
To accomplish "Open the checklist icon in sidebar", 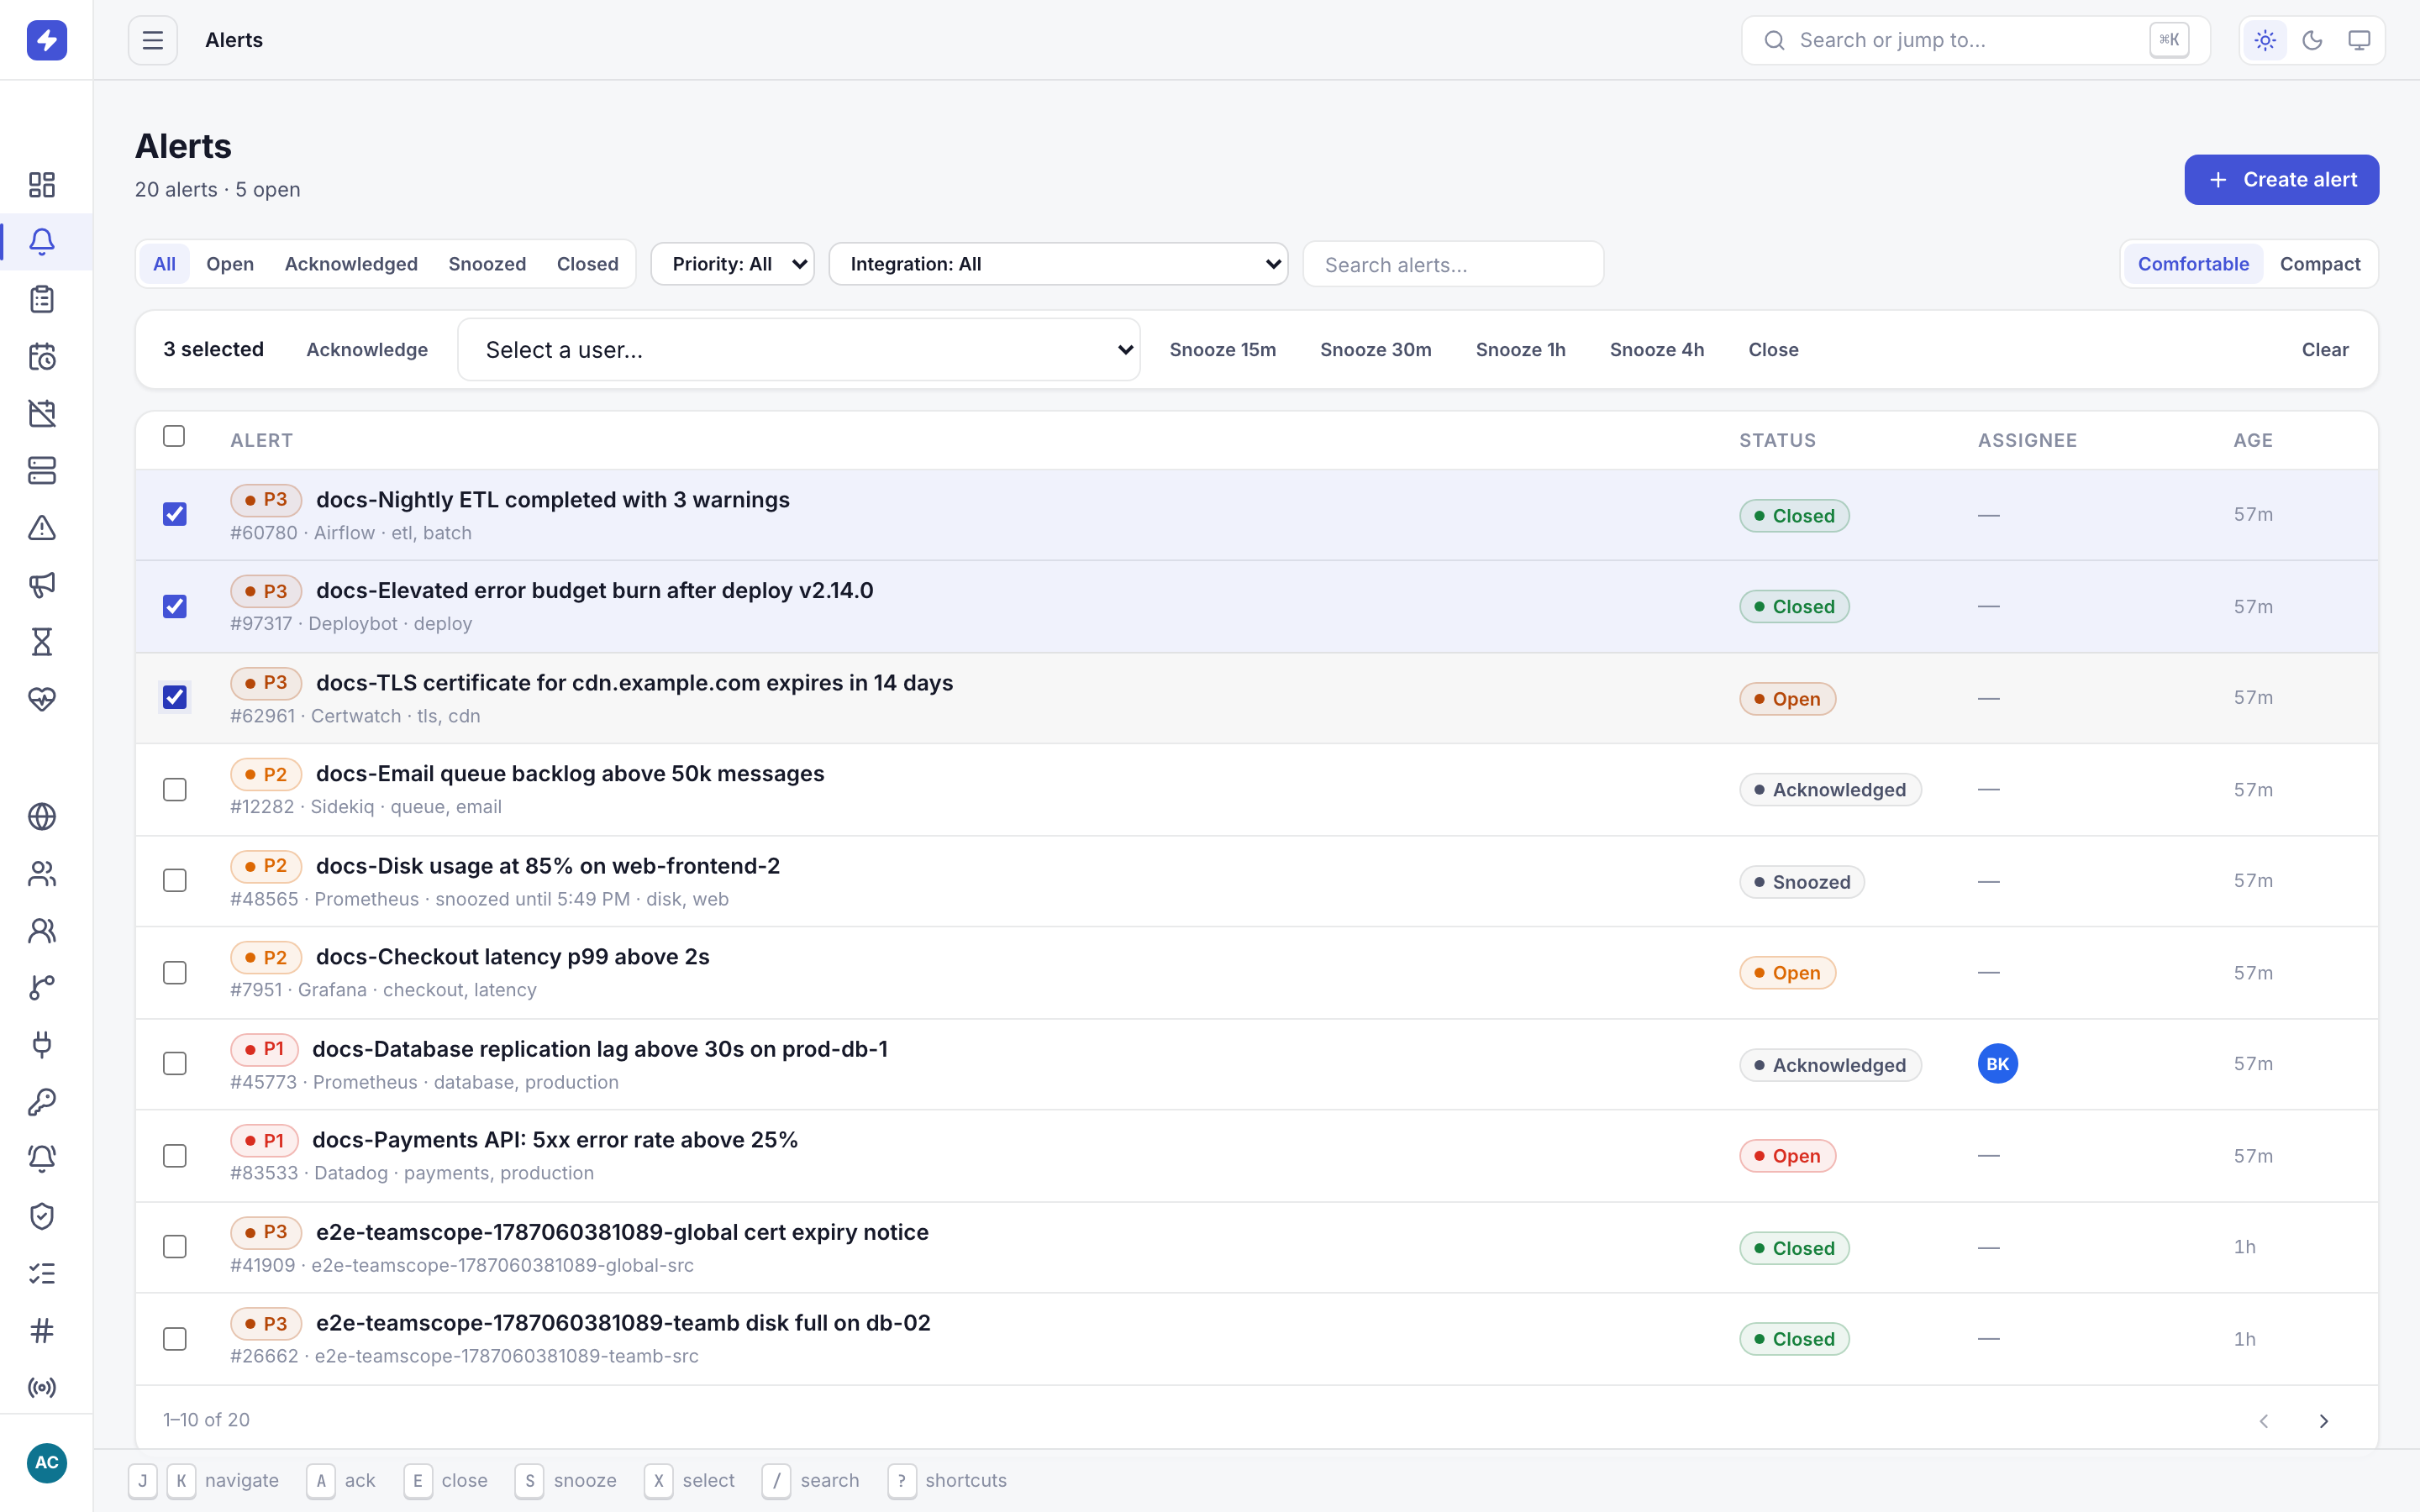I will pos(42,1272).
